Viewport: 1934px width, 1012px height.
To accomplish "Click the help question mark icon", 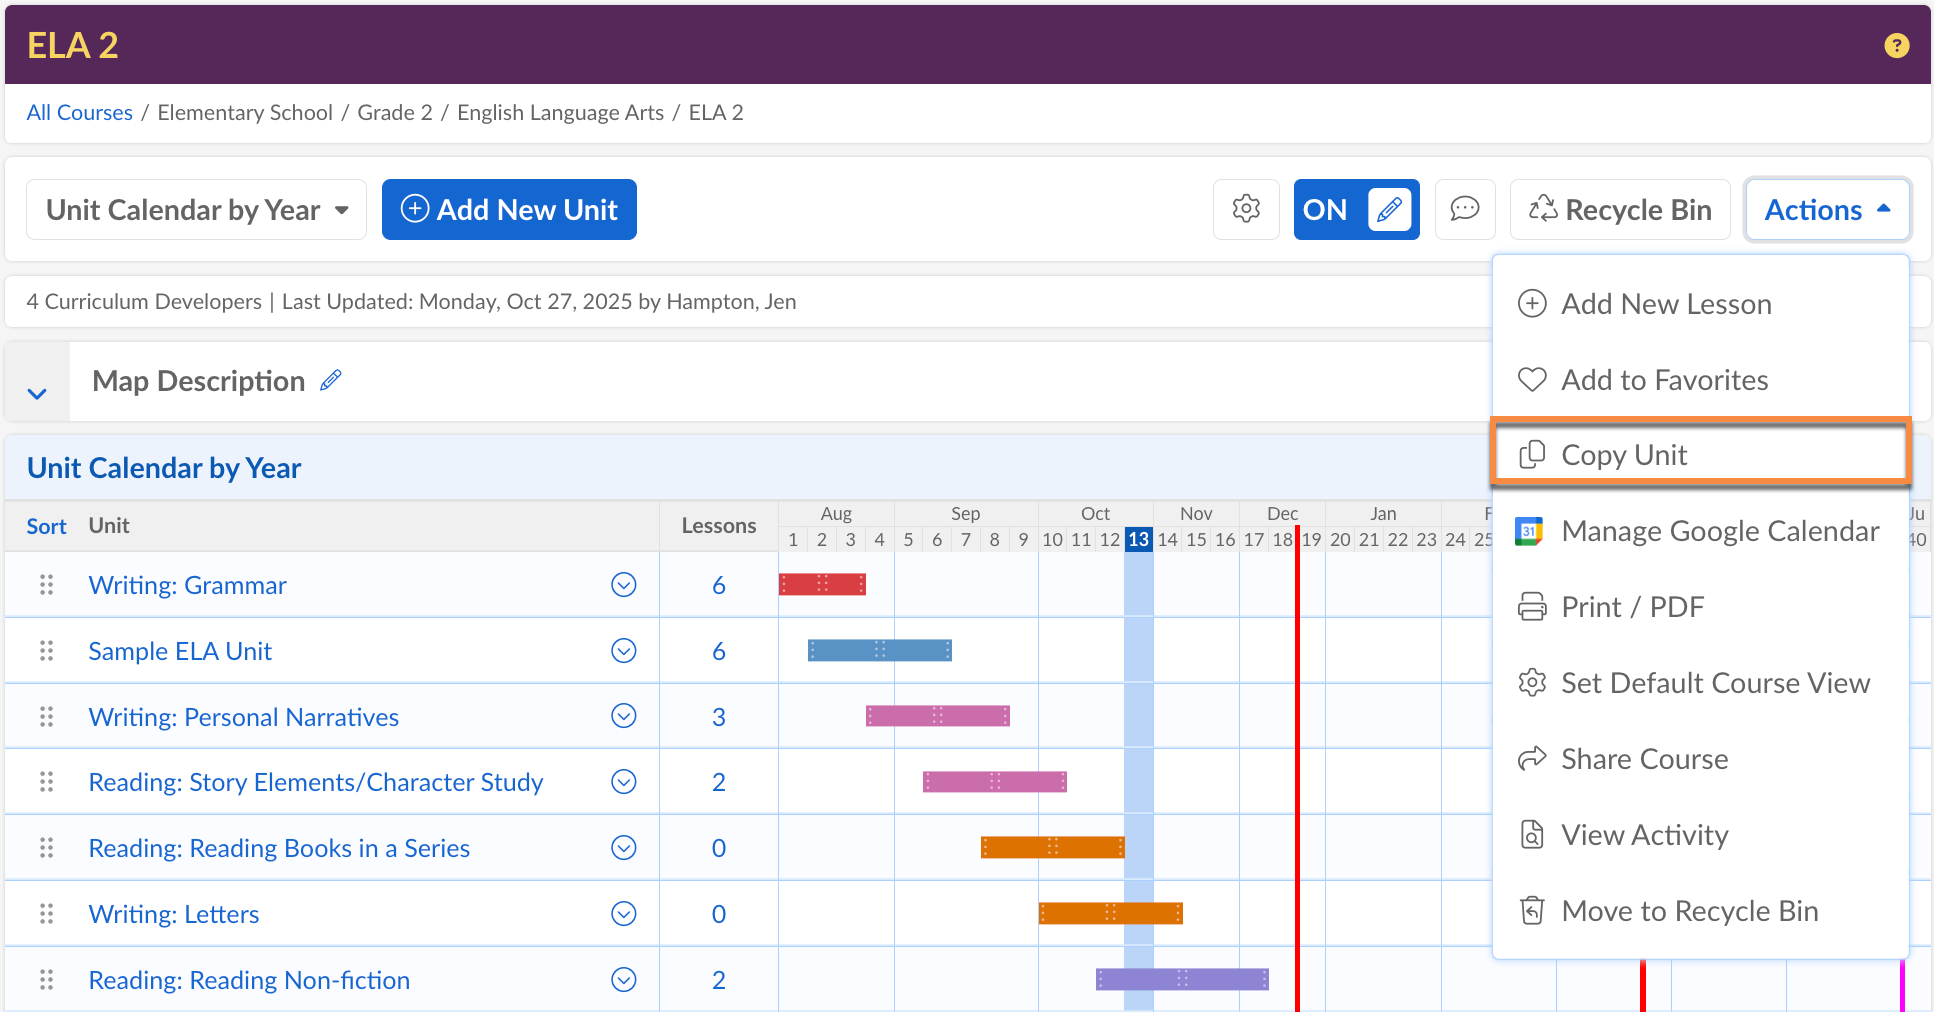I will pos(1896,46).
